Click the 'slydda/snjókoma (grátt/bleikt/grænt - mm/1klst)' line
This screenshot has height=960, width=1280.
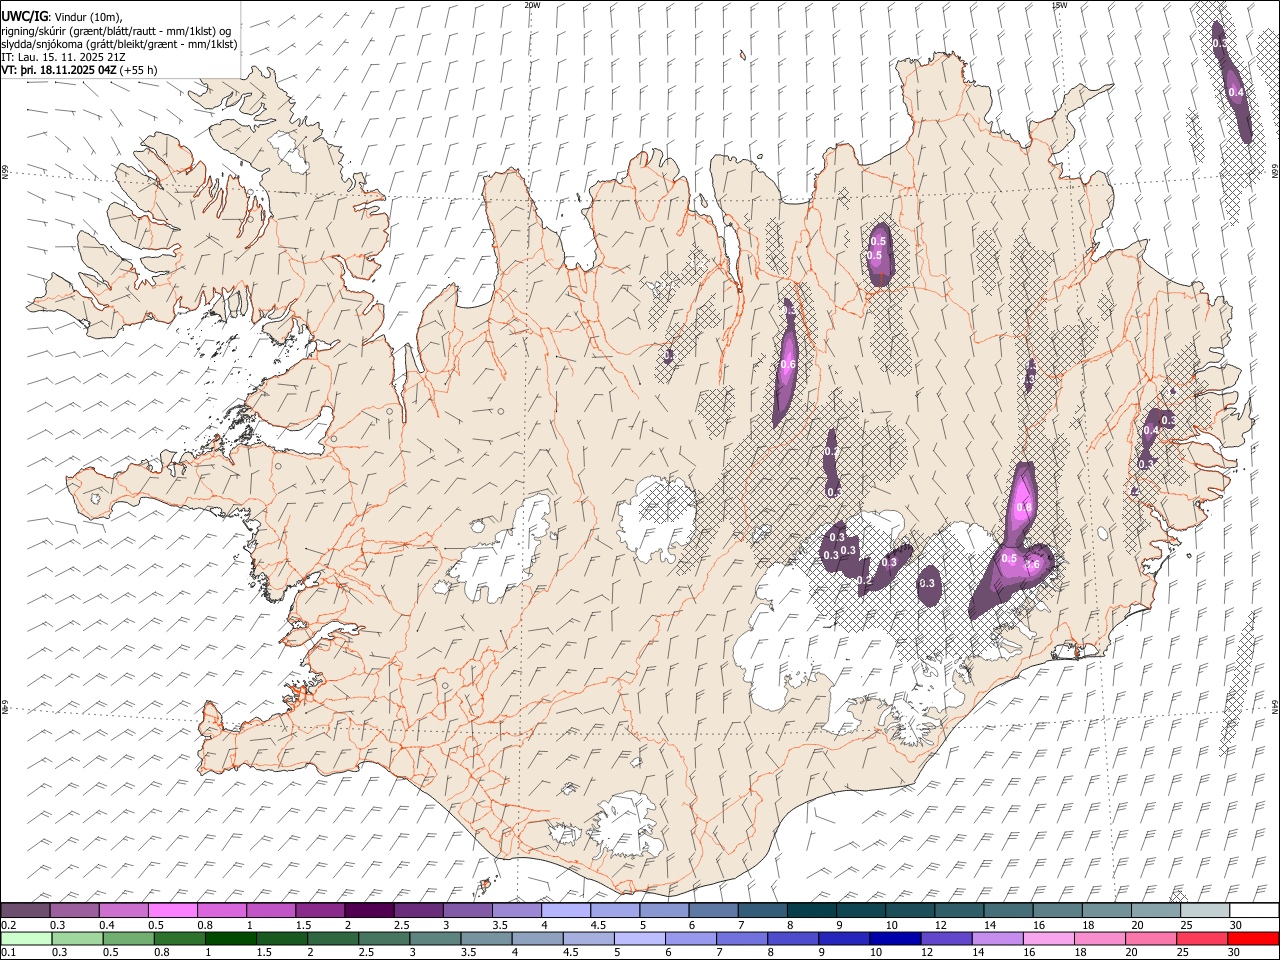(x=119, y=44)
